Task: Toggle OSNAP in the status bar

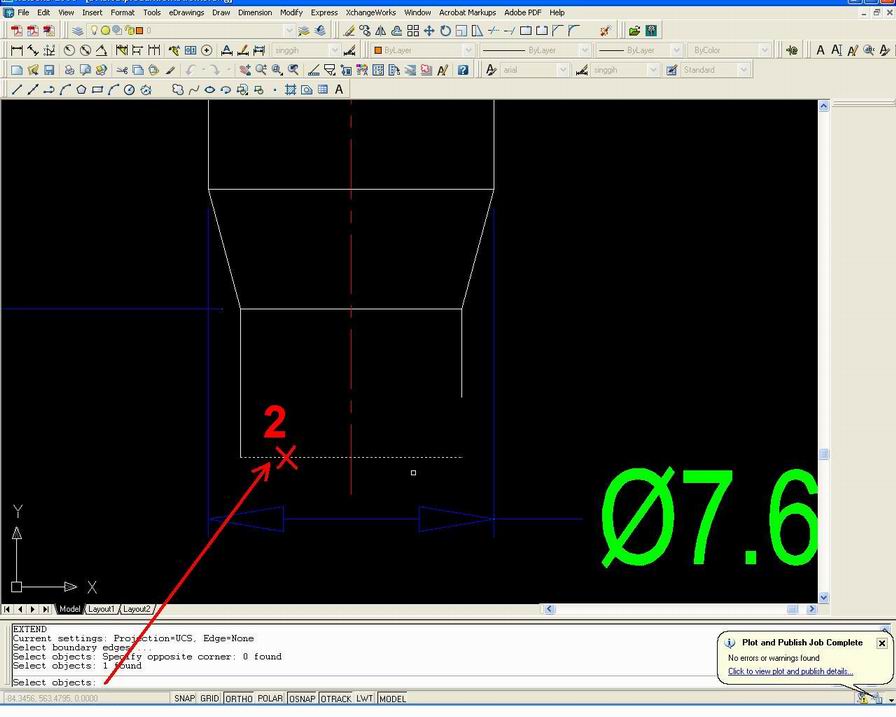Action: point(301,698)
